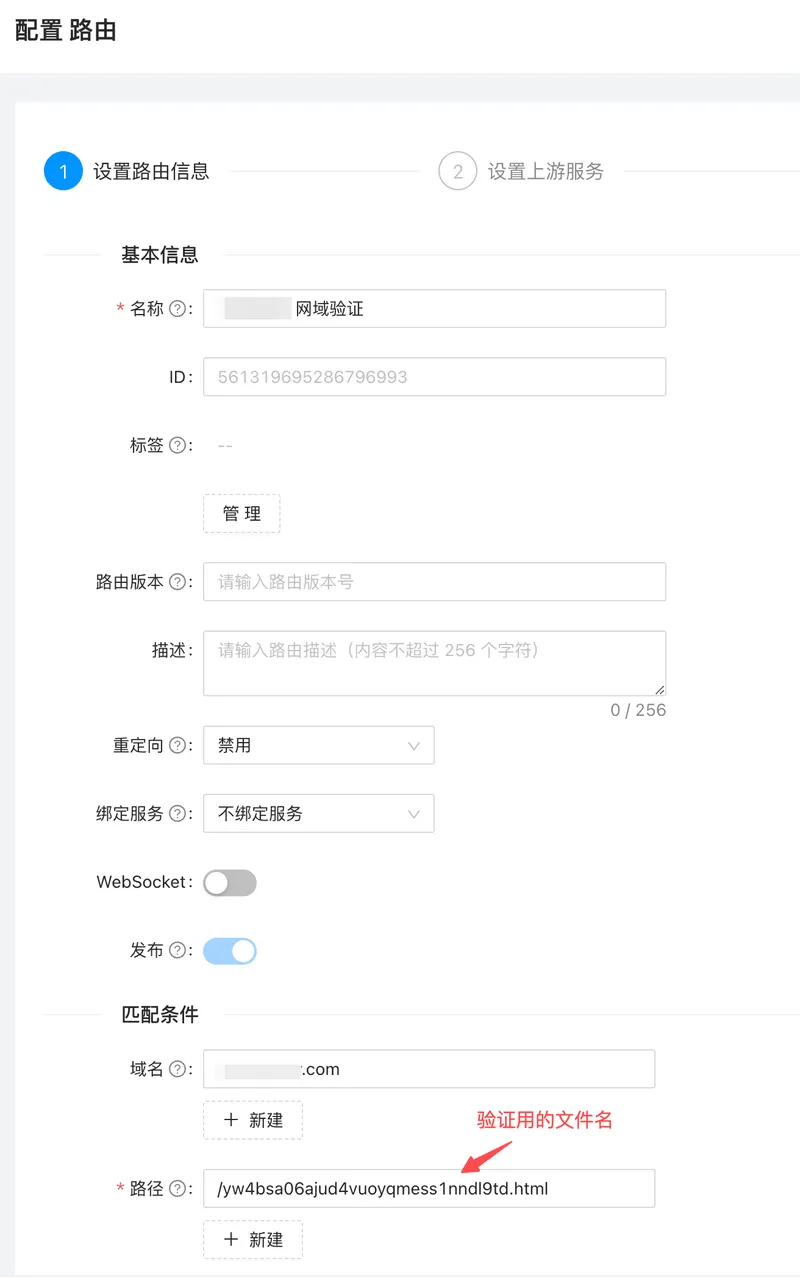800x1278 pixels.
Task: Click 新建 button under the 域名 field
Action: [x=253, y=1120]
